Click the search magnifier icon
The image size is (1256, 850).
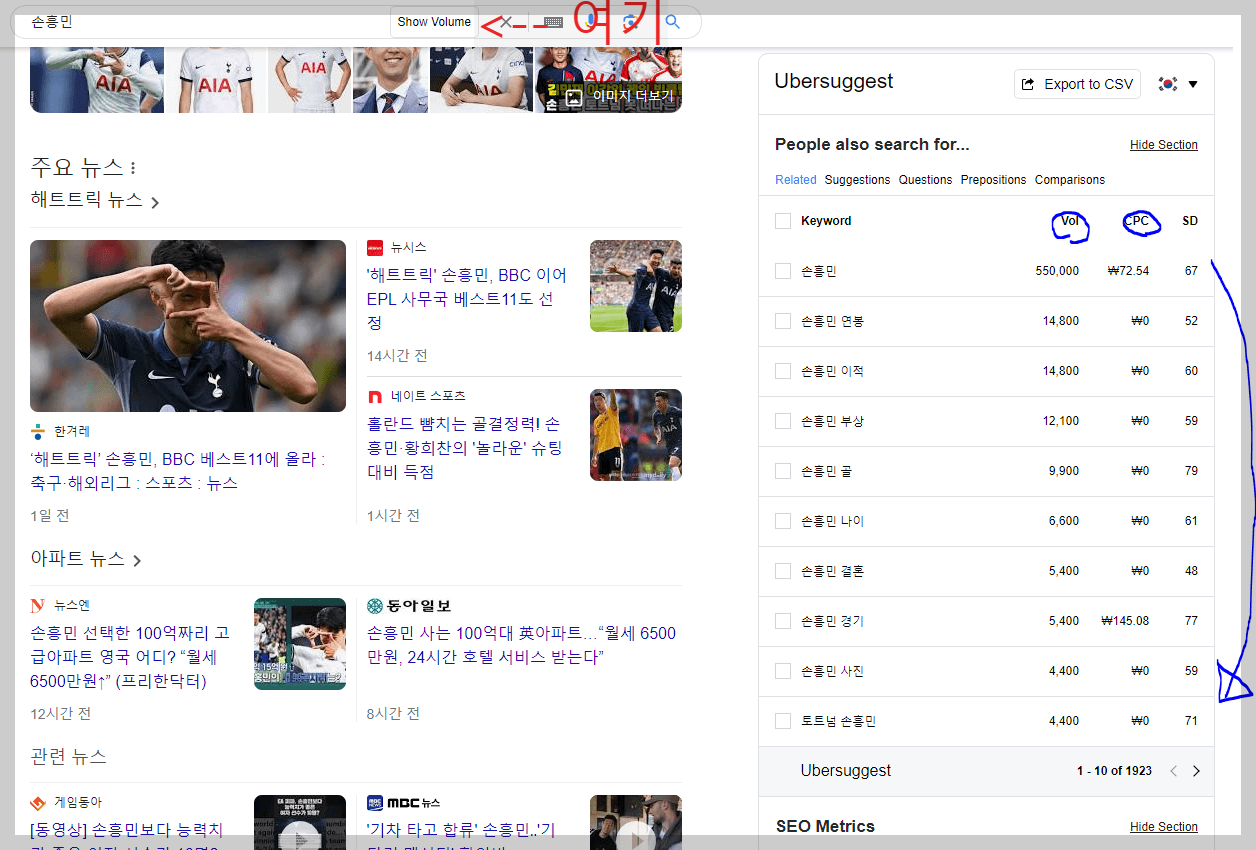[x=672, y=21]
